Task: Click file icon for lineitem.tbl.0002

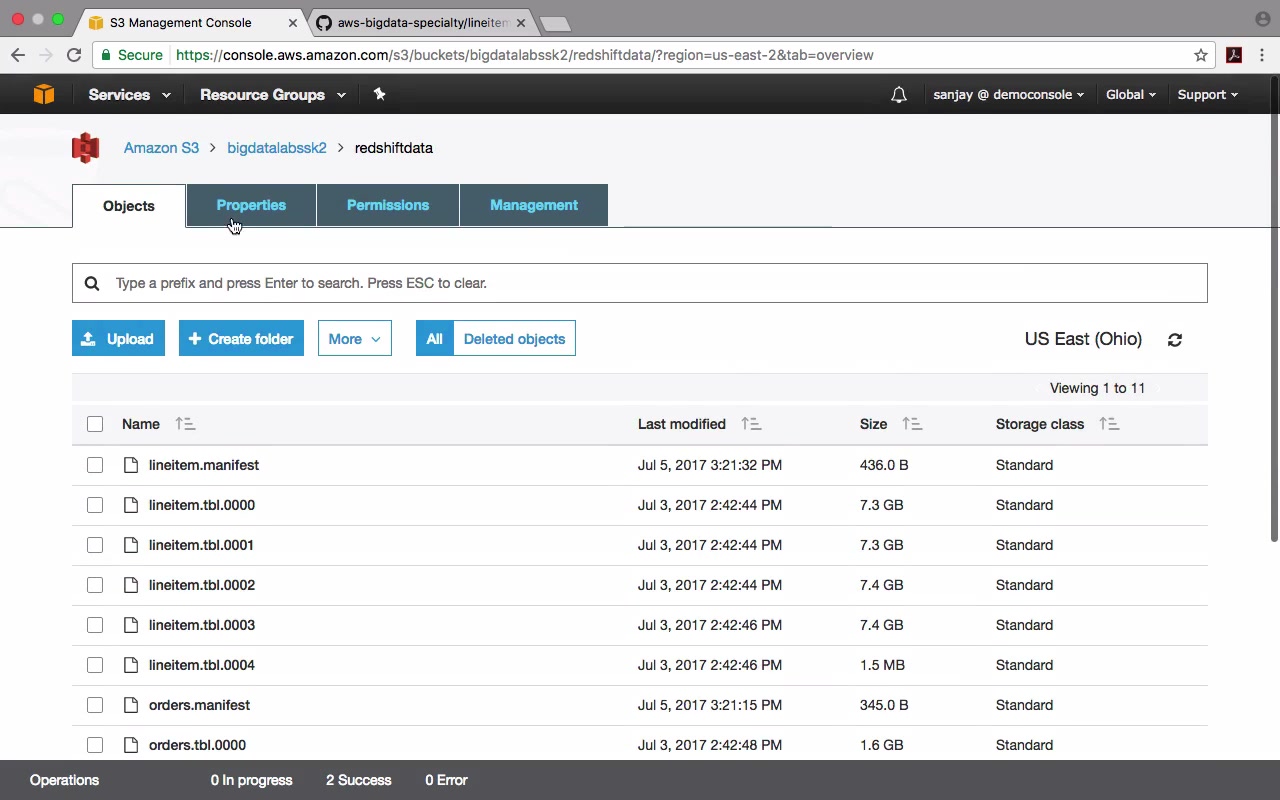Action: [x=131, y=585]
